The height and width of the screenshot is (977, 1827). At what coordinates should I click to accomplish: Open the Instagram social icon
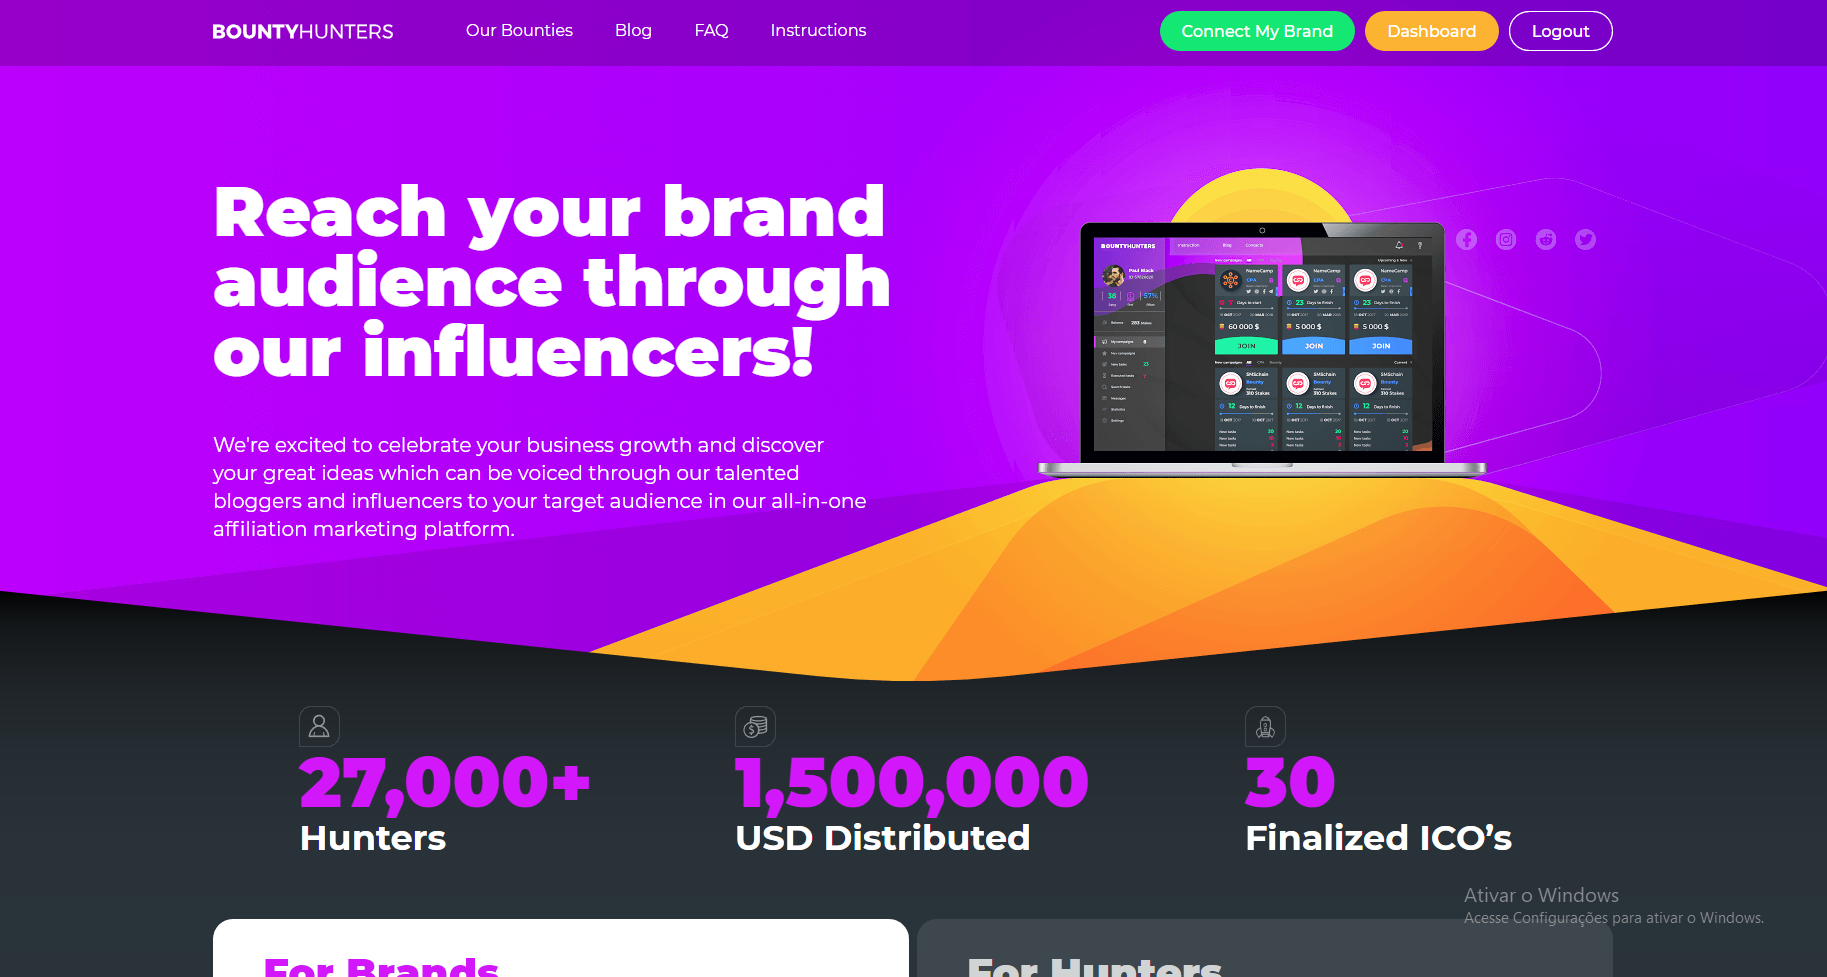1506,239
